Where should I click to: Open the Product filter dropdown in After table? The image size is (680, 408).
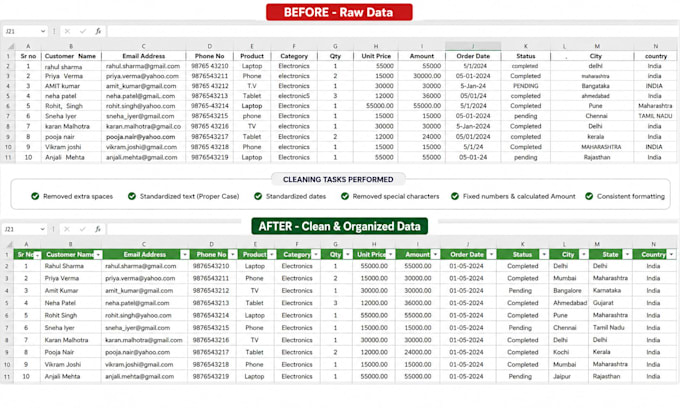[271, 255]
